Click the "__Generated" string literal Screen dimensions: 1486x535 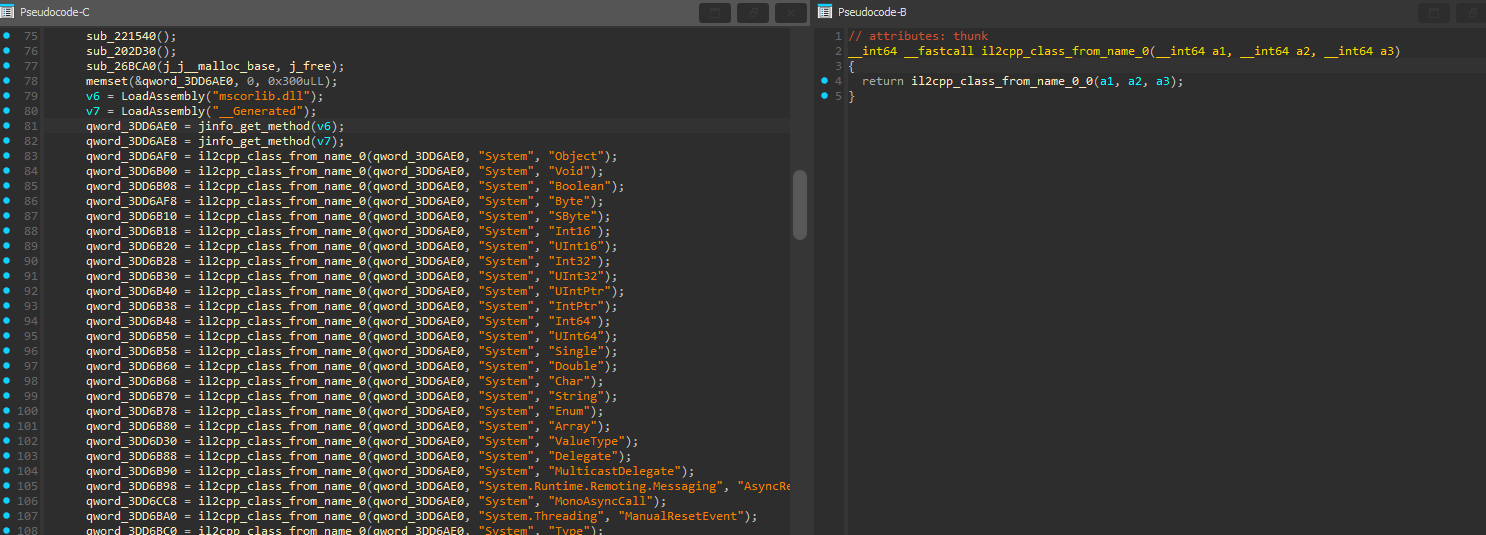pos(256,111)
